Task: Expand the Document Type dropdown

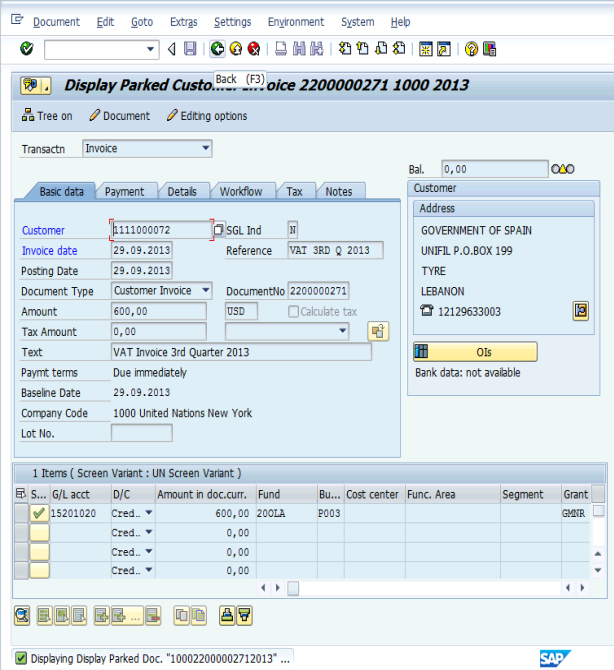Action: pyautogui.click(x=206, y=291)
